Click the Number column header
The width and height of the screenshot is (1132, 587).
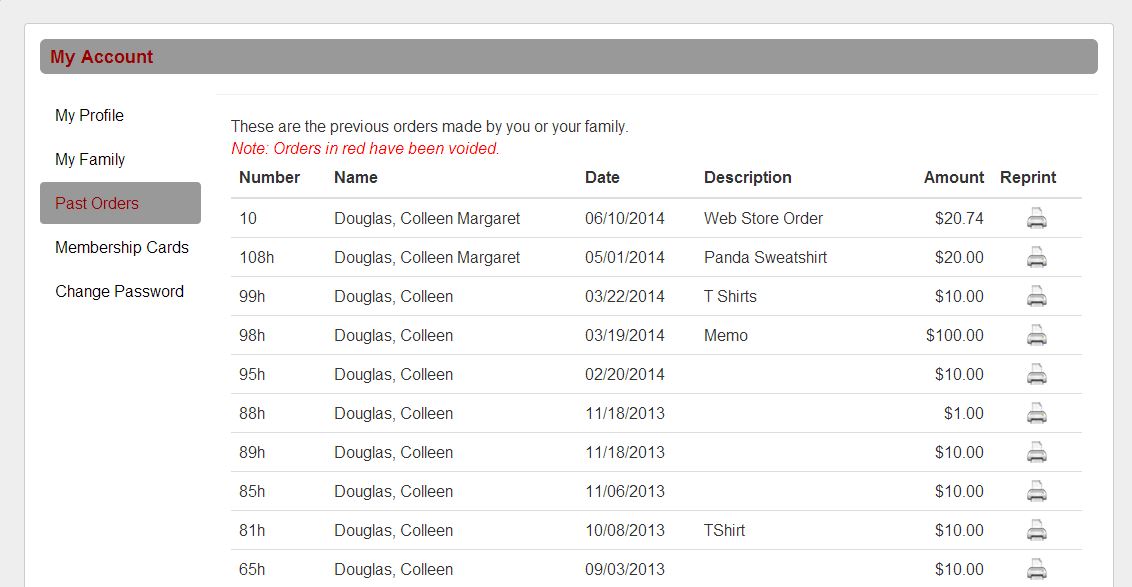pos(269,178)
